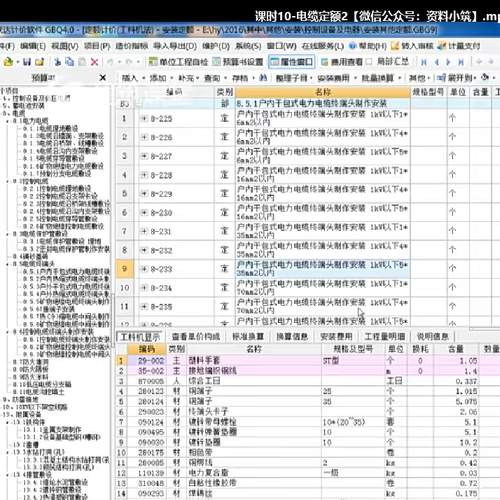The image size is (500, 500).
Task: Select code cell 29-002 in lower table
Action: pyautogui.click(x=147, y=361)
